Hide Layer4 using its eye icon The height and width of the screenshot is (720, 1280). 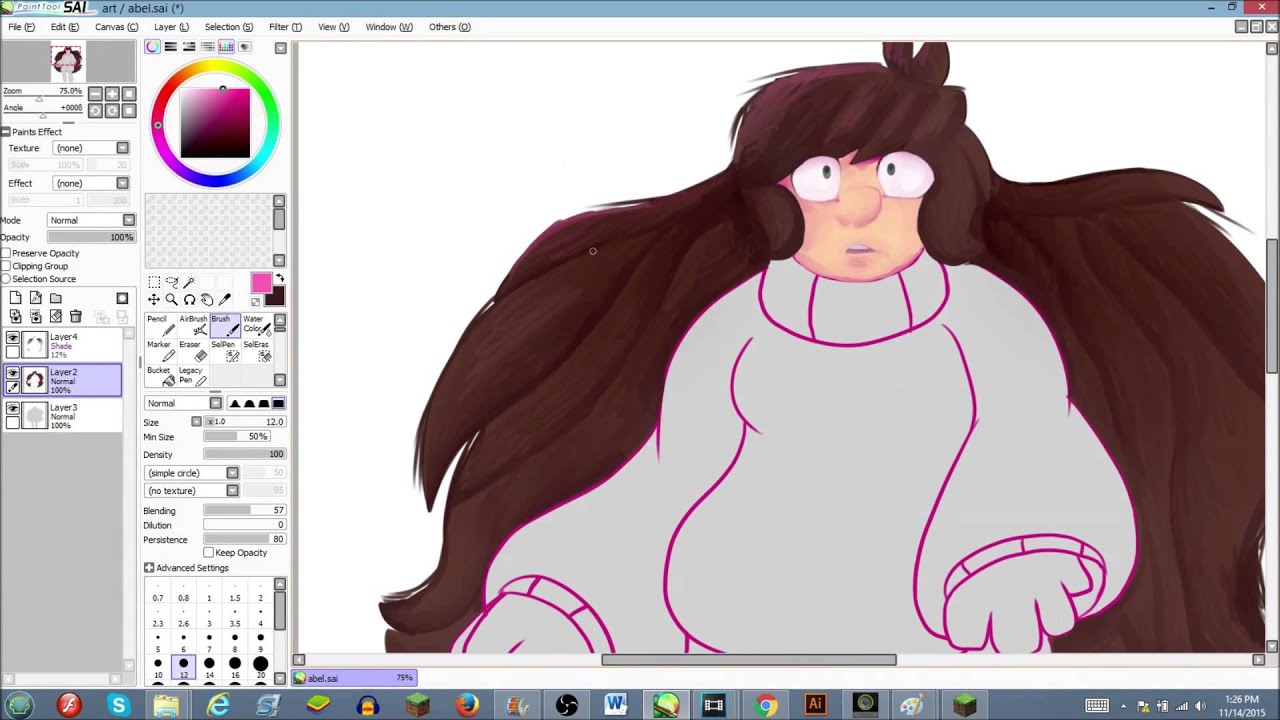pyautogui.click(x=12, y=339)
